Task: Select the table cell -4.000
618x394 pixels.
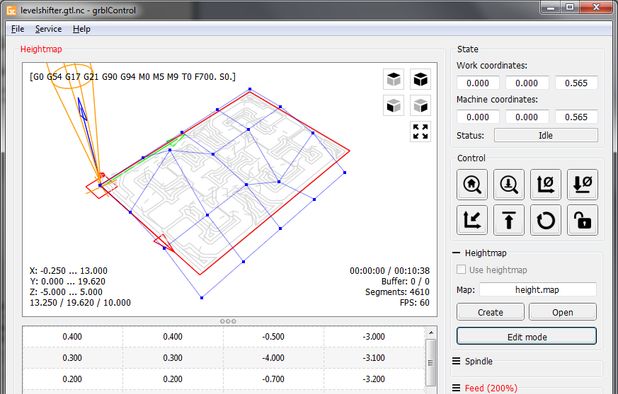Action: pos(273,358)
